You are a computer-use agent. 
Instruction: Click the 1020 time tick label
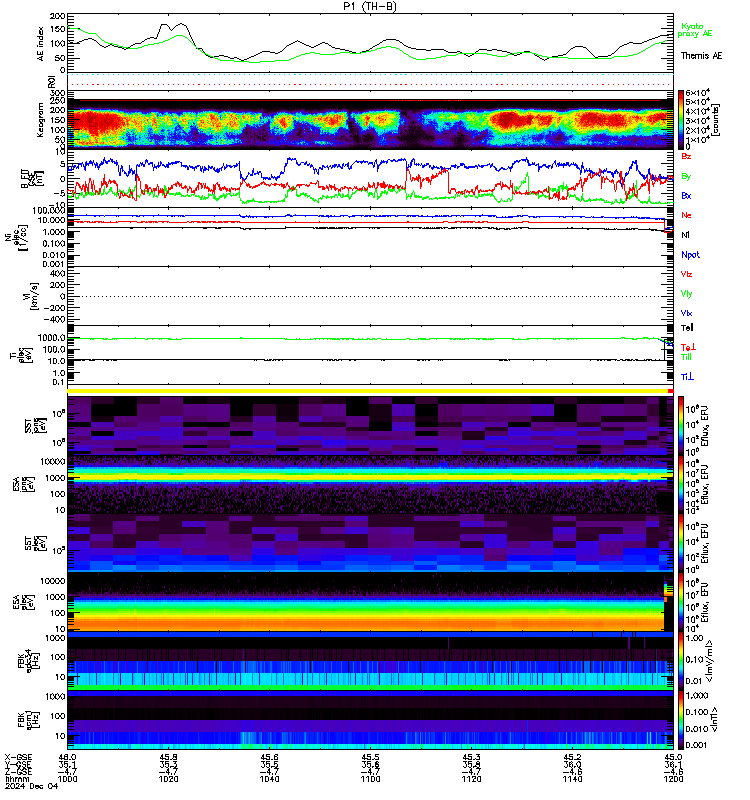[168, 779]
